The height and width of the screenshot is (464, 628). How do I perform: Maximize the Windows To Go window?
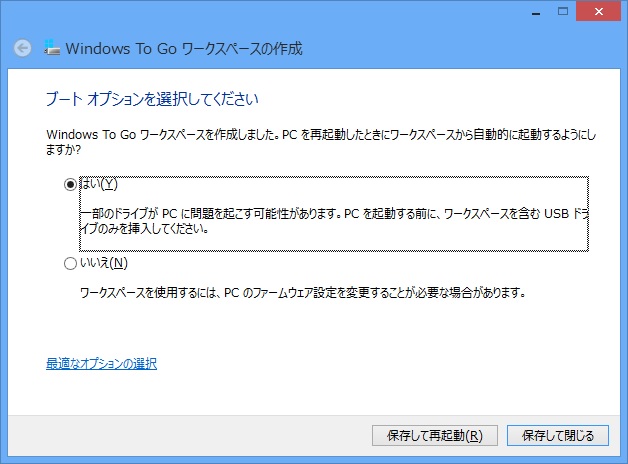point(563,11)
